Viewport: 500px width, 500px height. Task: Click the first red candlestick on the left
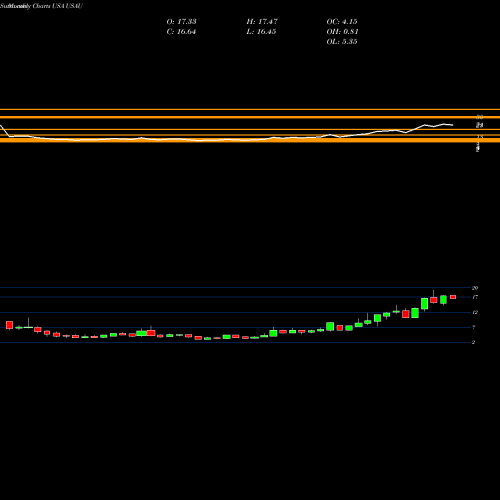pyautogui.click(x=9, y=325)
